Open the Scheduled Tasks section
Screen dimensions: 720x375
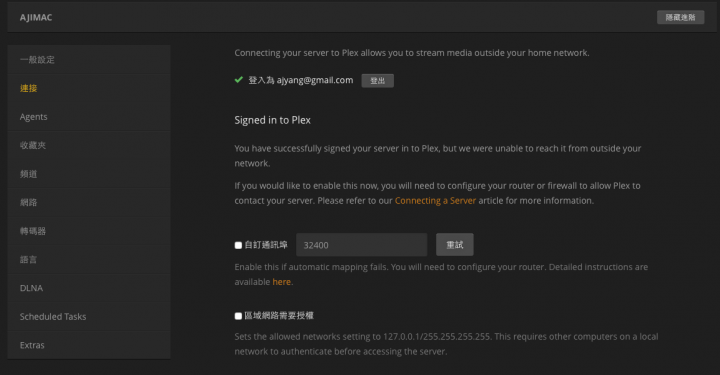(x=89, y=316)
